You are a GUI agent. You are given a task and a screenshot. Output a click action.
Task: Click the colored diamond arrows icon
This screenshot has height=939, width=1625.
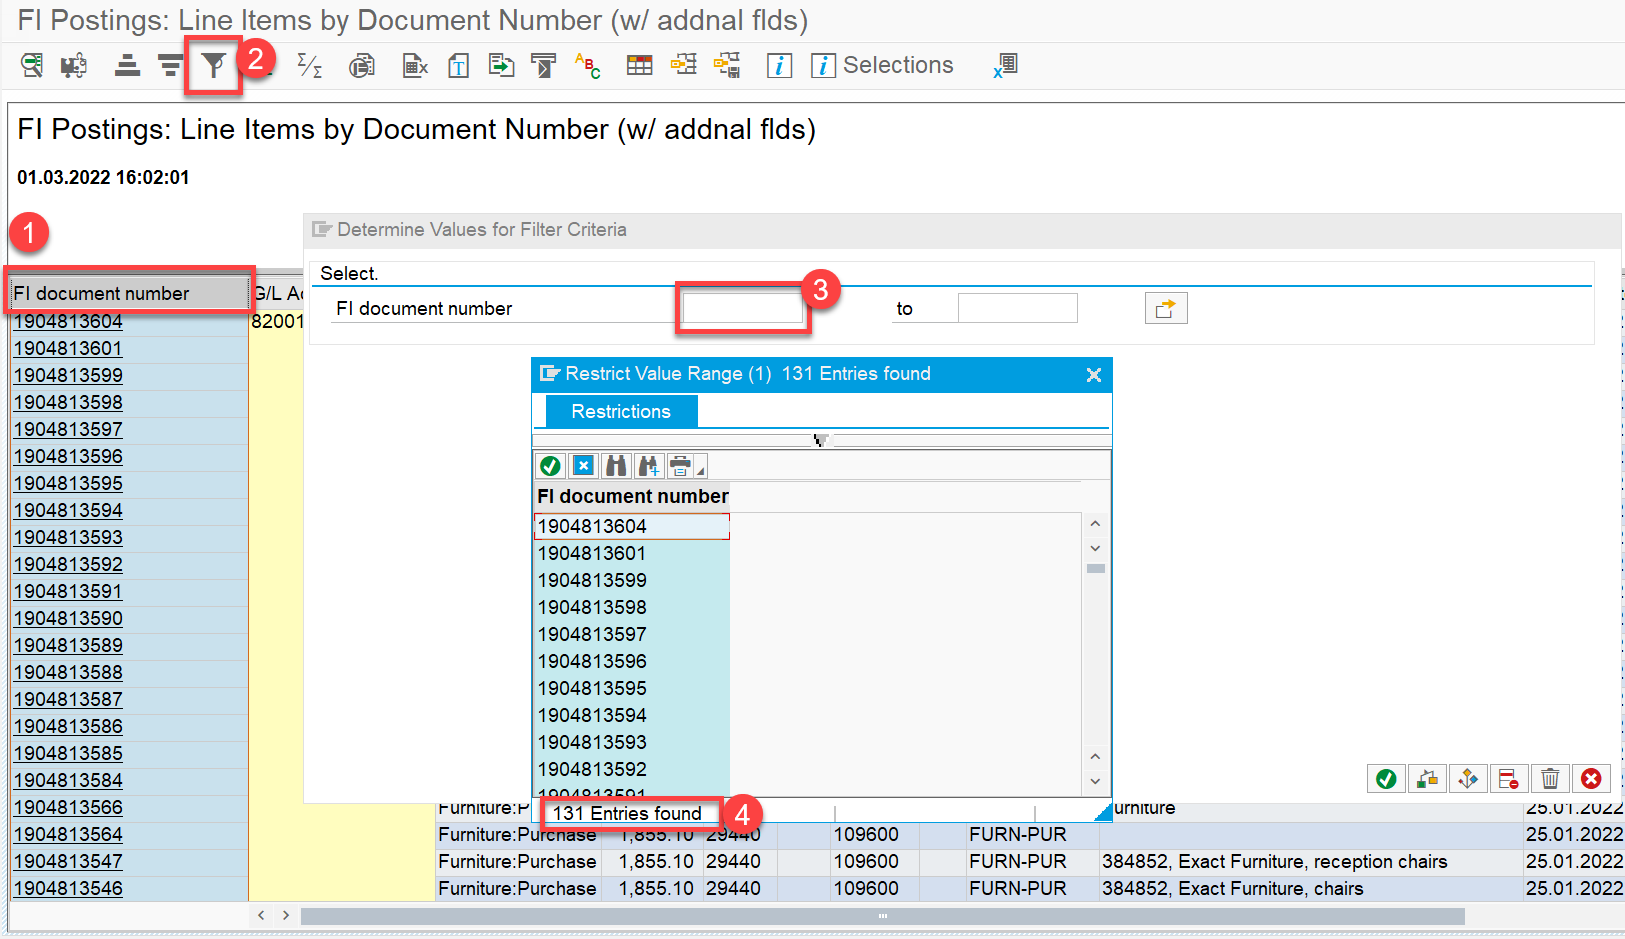1468,778
